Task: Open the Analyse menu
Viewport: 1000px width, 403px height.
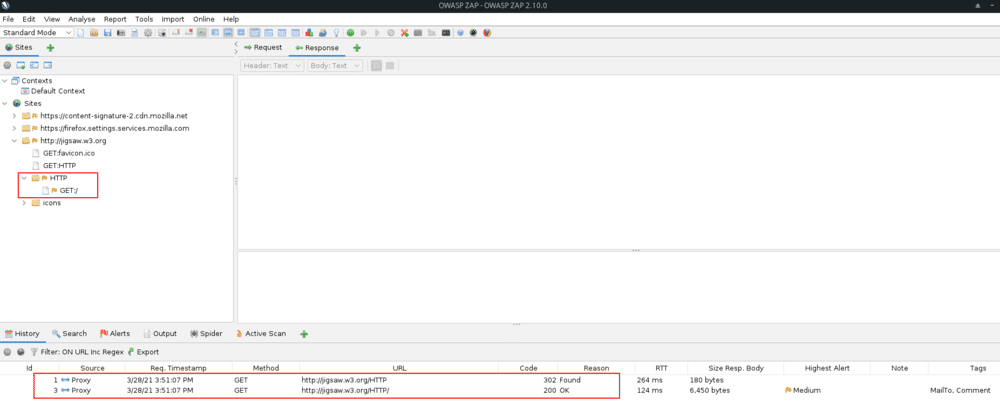Action: [82, 19]
